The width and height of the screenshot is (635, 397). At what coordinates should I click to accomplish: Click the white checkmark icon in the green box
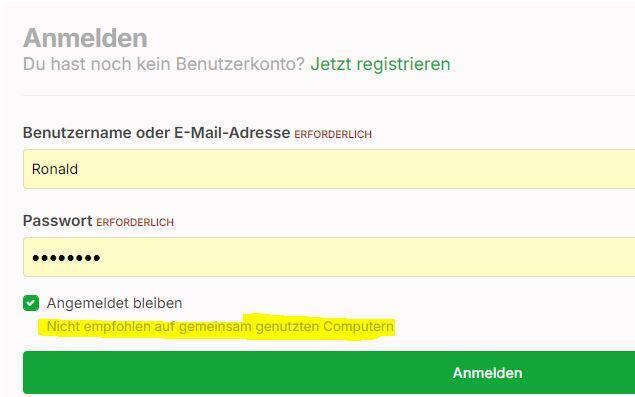(x=31, y=303)
